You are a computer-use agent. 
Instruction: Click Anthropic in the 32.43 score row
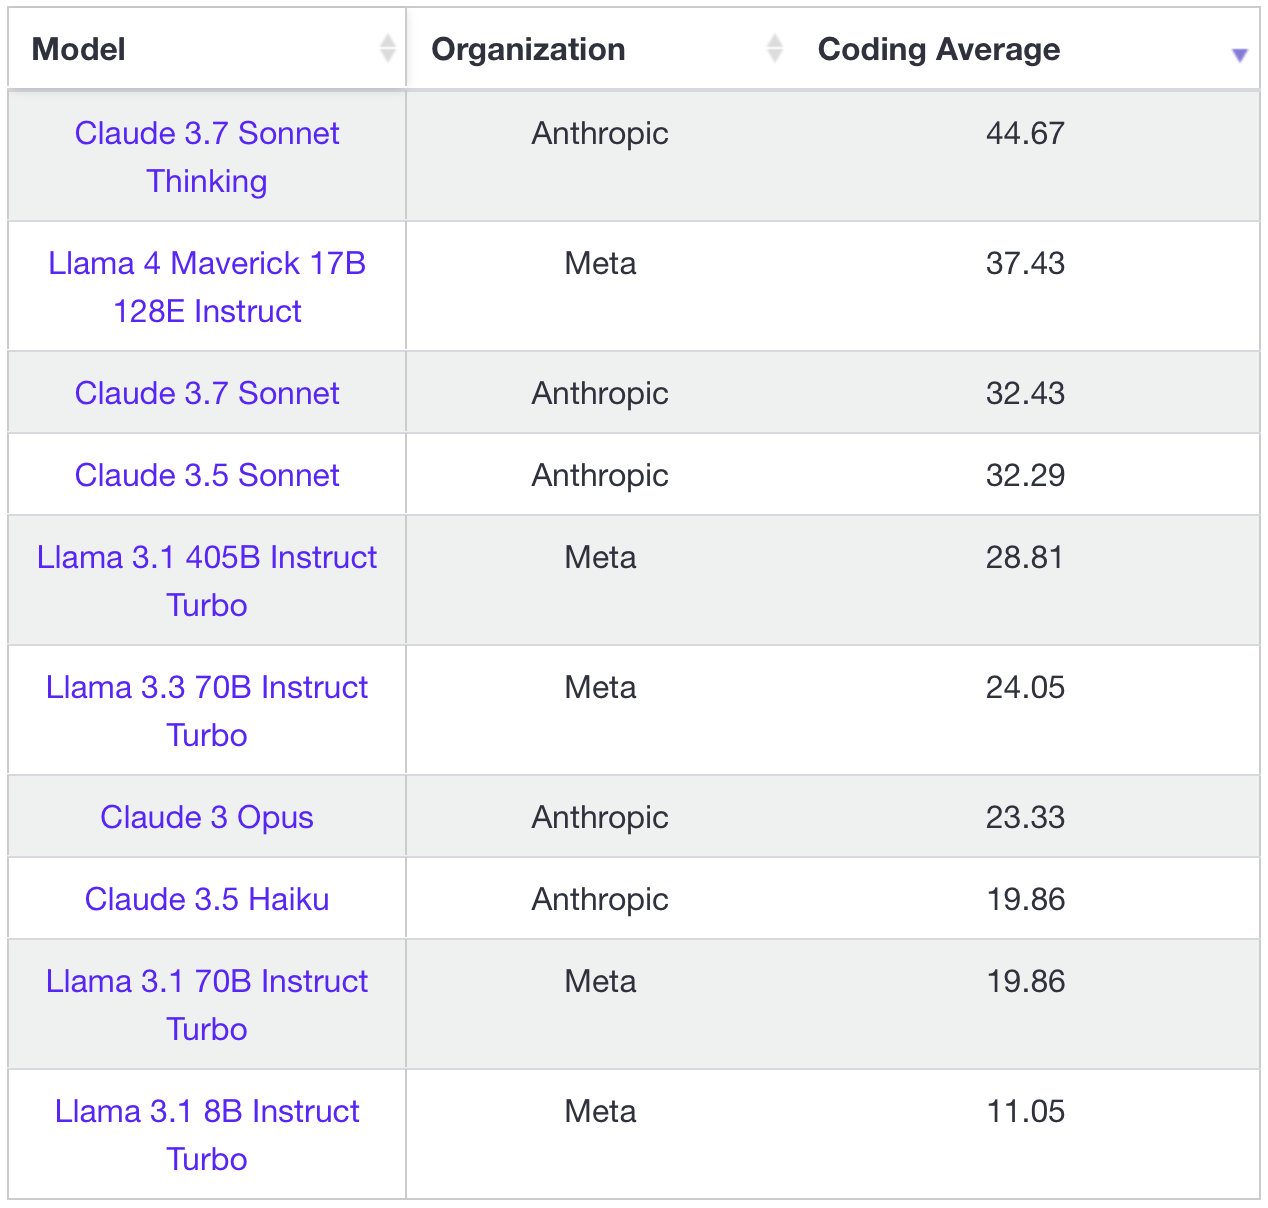coord(600,393)
